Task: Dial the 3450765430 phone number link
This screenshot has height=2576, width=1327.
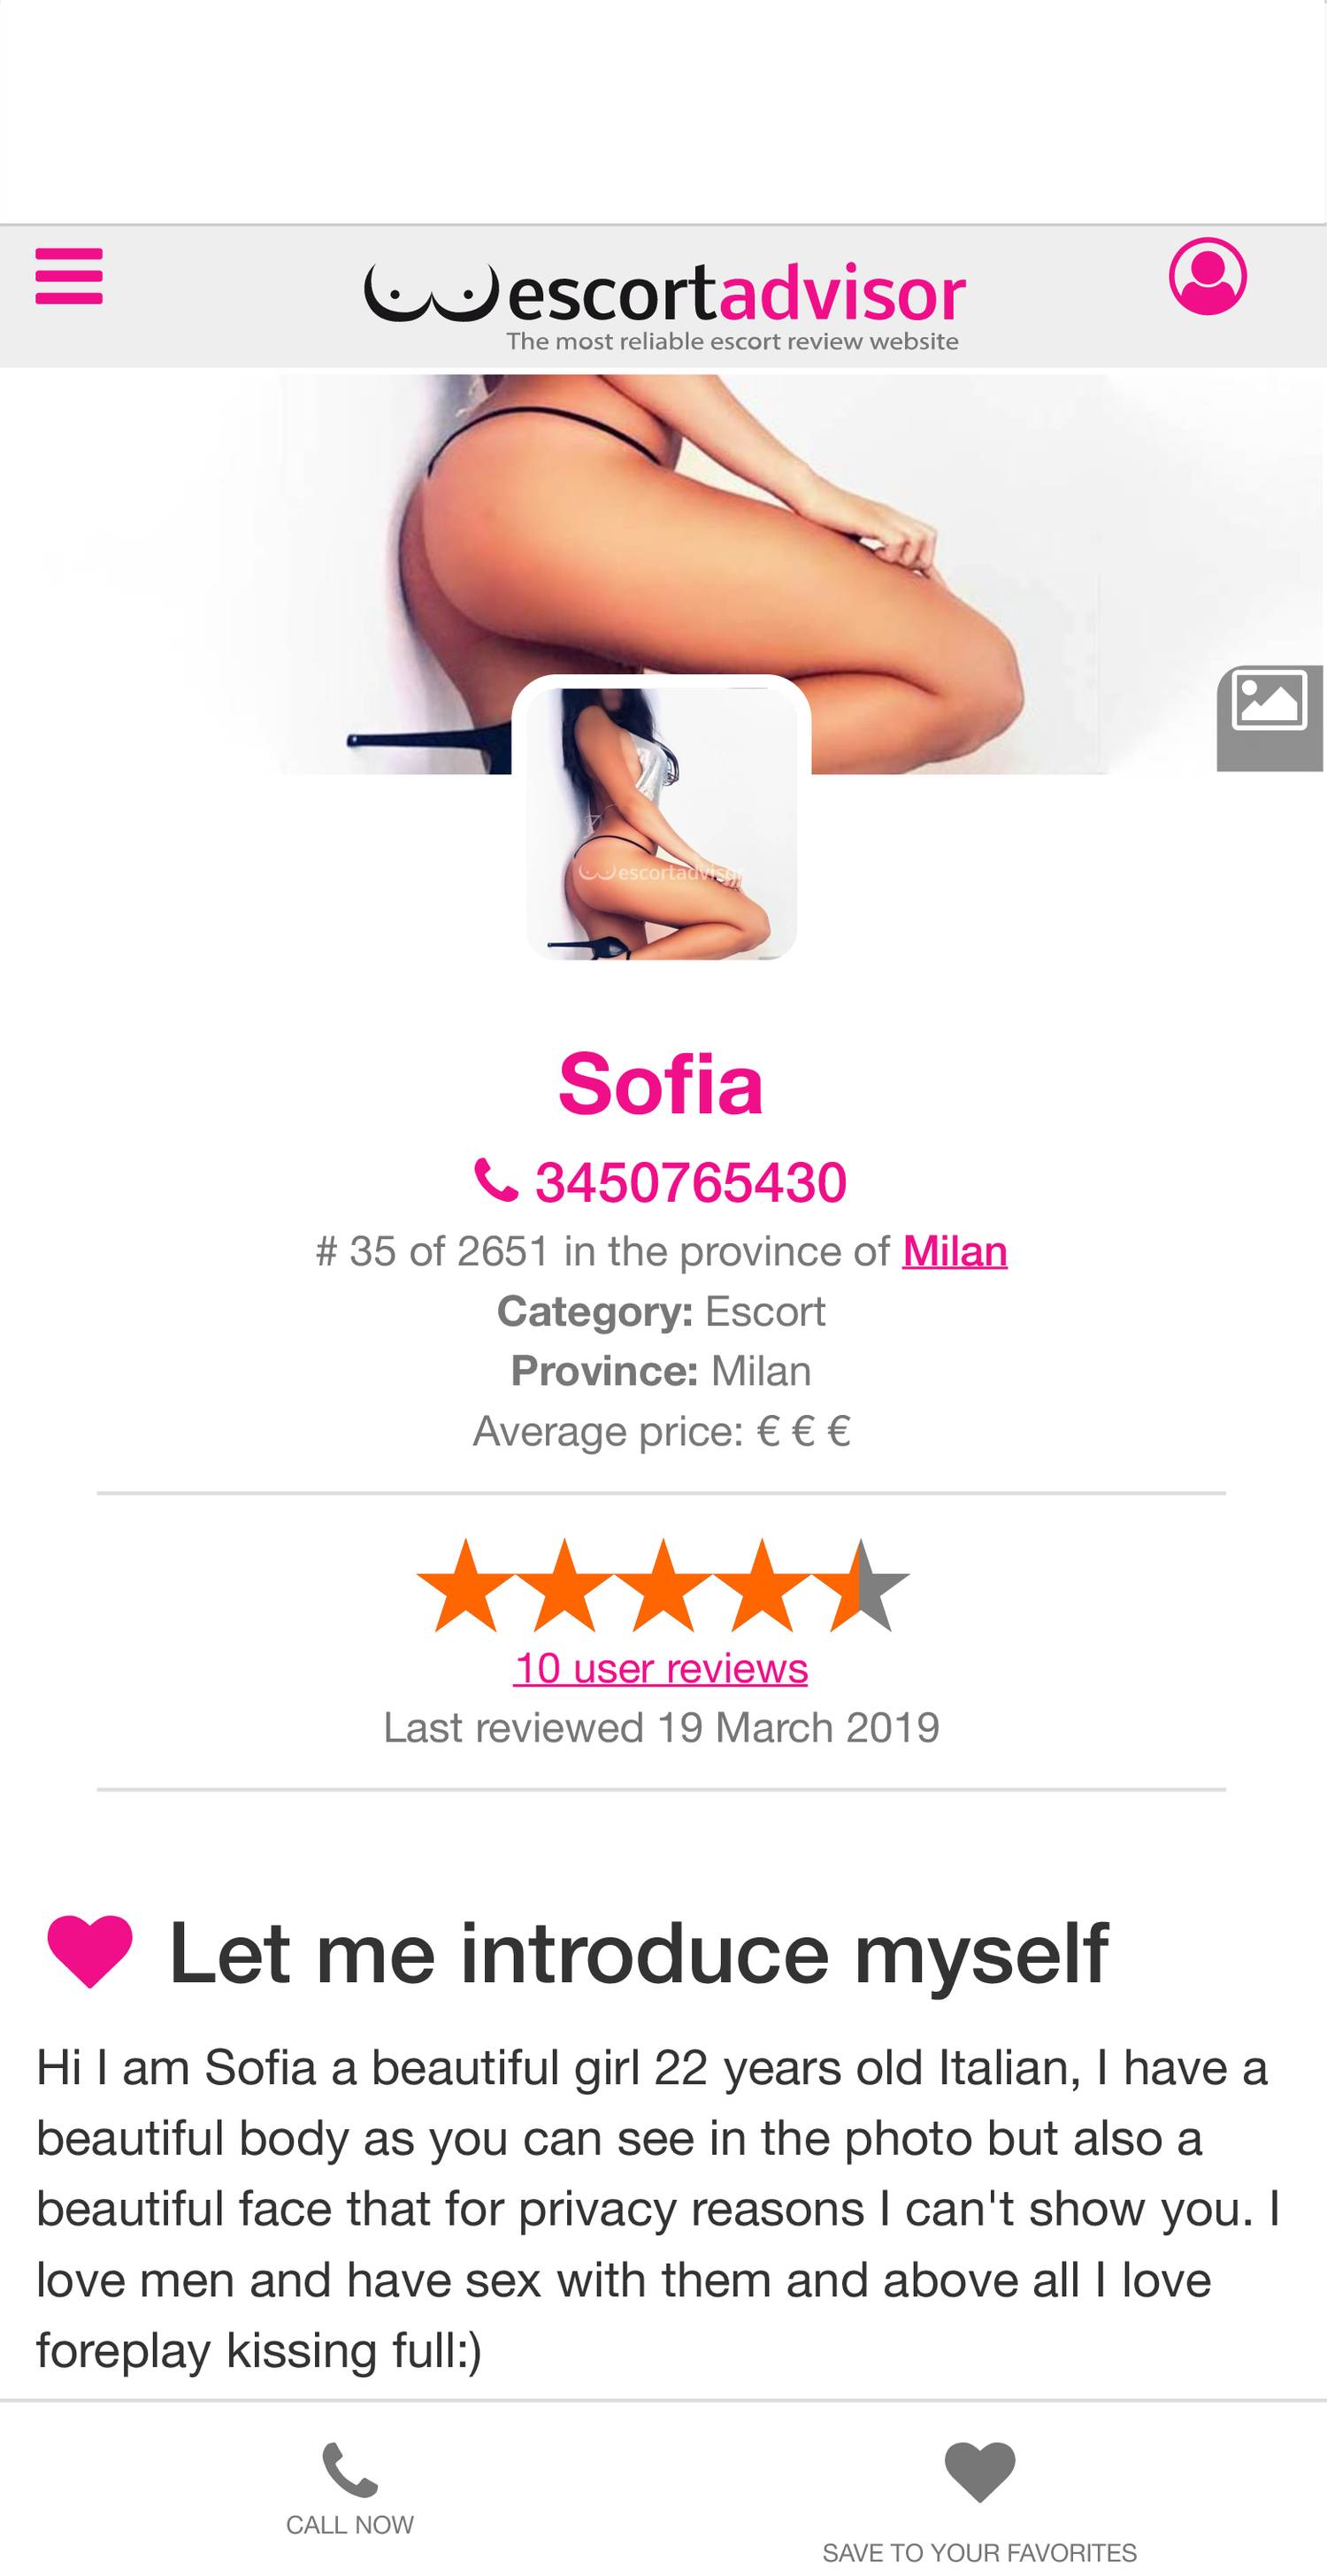Action: (x=690, y=1182)
